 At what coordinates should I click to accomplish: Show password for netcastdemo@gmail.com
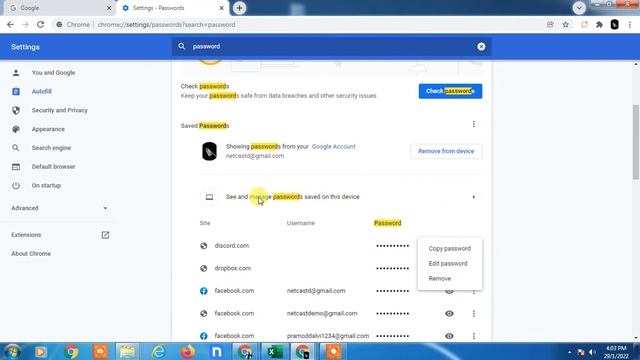(449, 313)
